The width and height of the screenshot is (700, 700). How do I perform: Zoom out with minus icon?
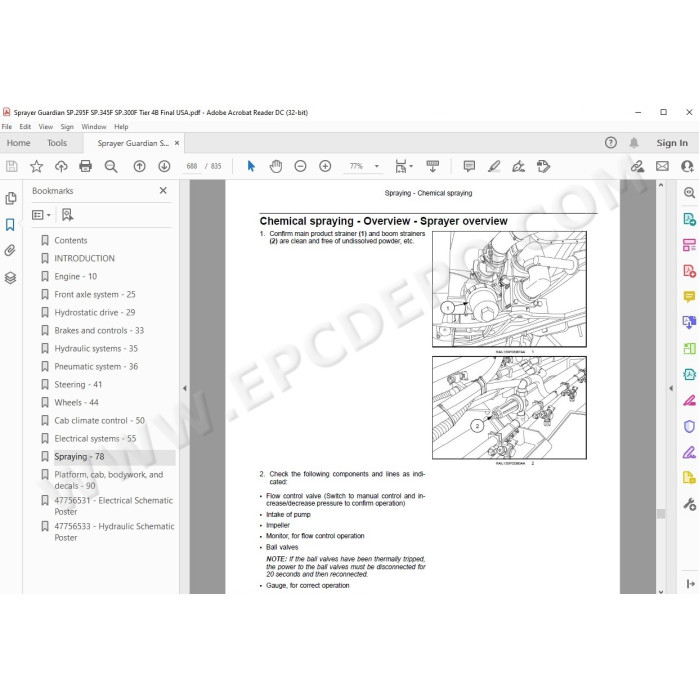(300, 167)
